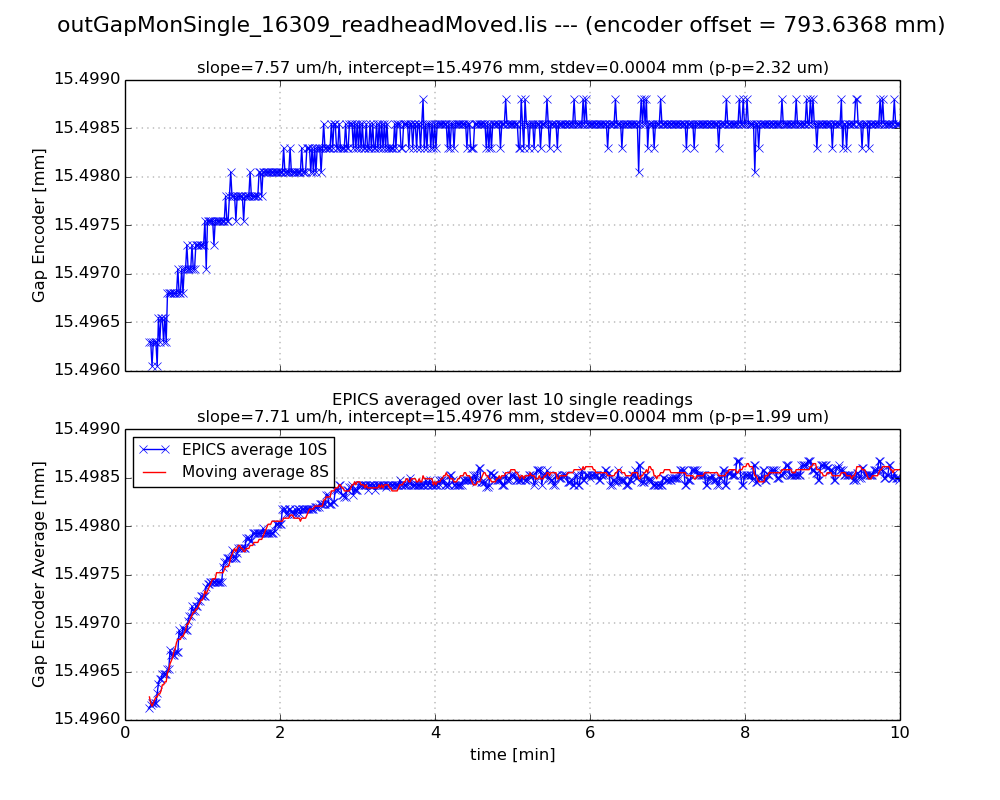The image size is (1000, 800).
Task: Click the x-axis tick label '10'
Action: (x=899, y=732)
